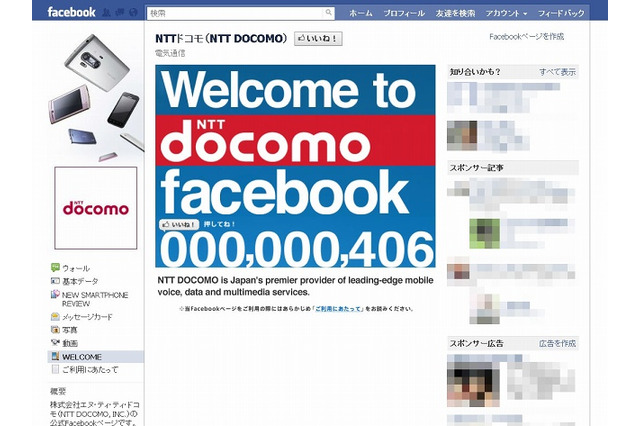Click the 電気通信 category text
This screenshot has width=640, height=426.
click(x=170, y=53)
